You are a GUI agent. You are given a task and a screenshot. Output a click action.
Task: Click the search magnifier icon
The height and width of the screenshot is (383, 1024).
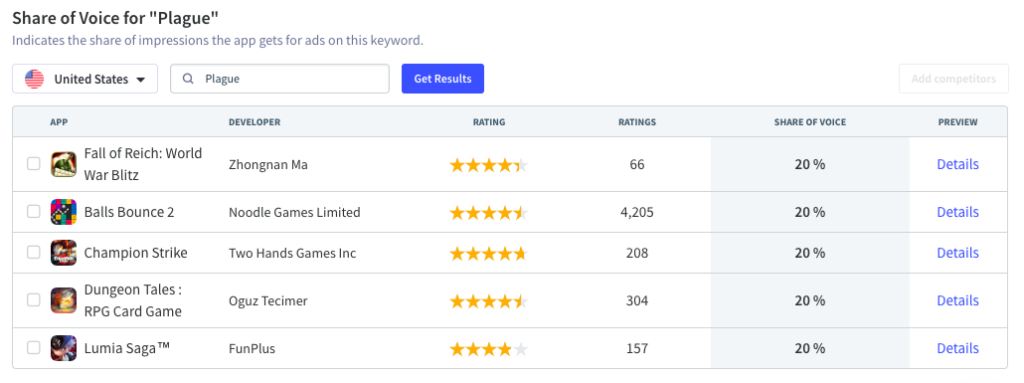coord(188,79)
